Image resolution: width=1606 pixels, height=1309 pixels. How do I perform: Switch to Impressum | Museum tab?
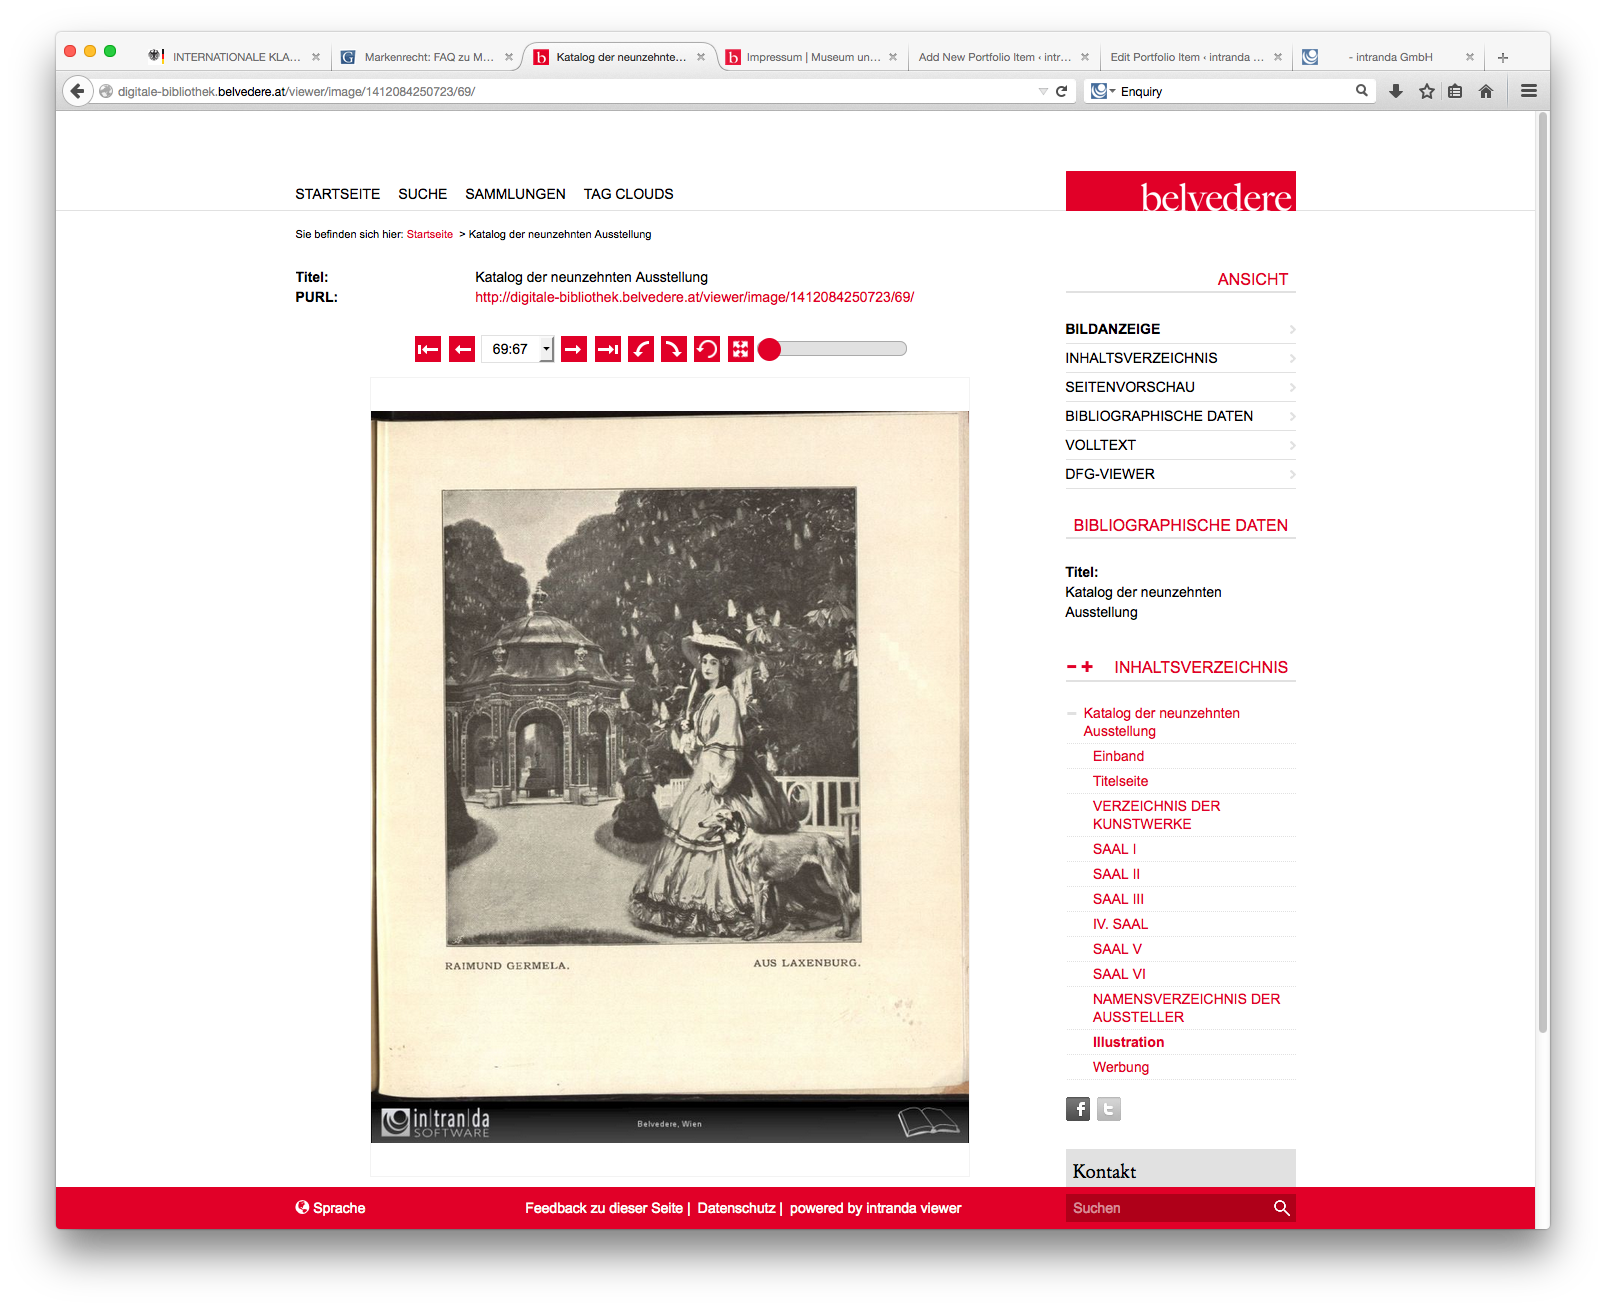812,57
